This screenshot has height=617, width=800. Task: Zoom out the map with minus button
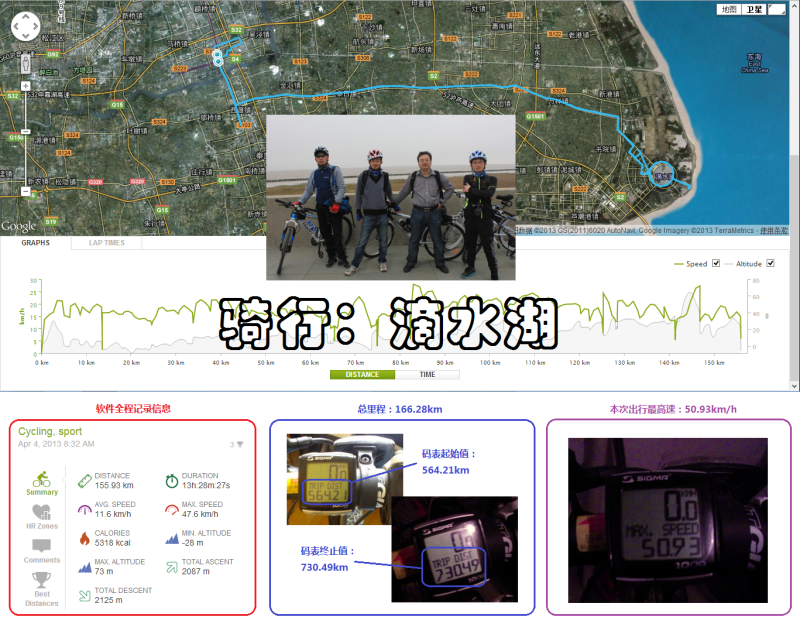[26, 191]
